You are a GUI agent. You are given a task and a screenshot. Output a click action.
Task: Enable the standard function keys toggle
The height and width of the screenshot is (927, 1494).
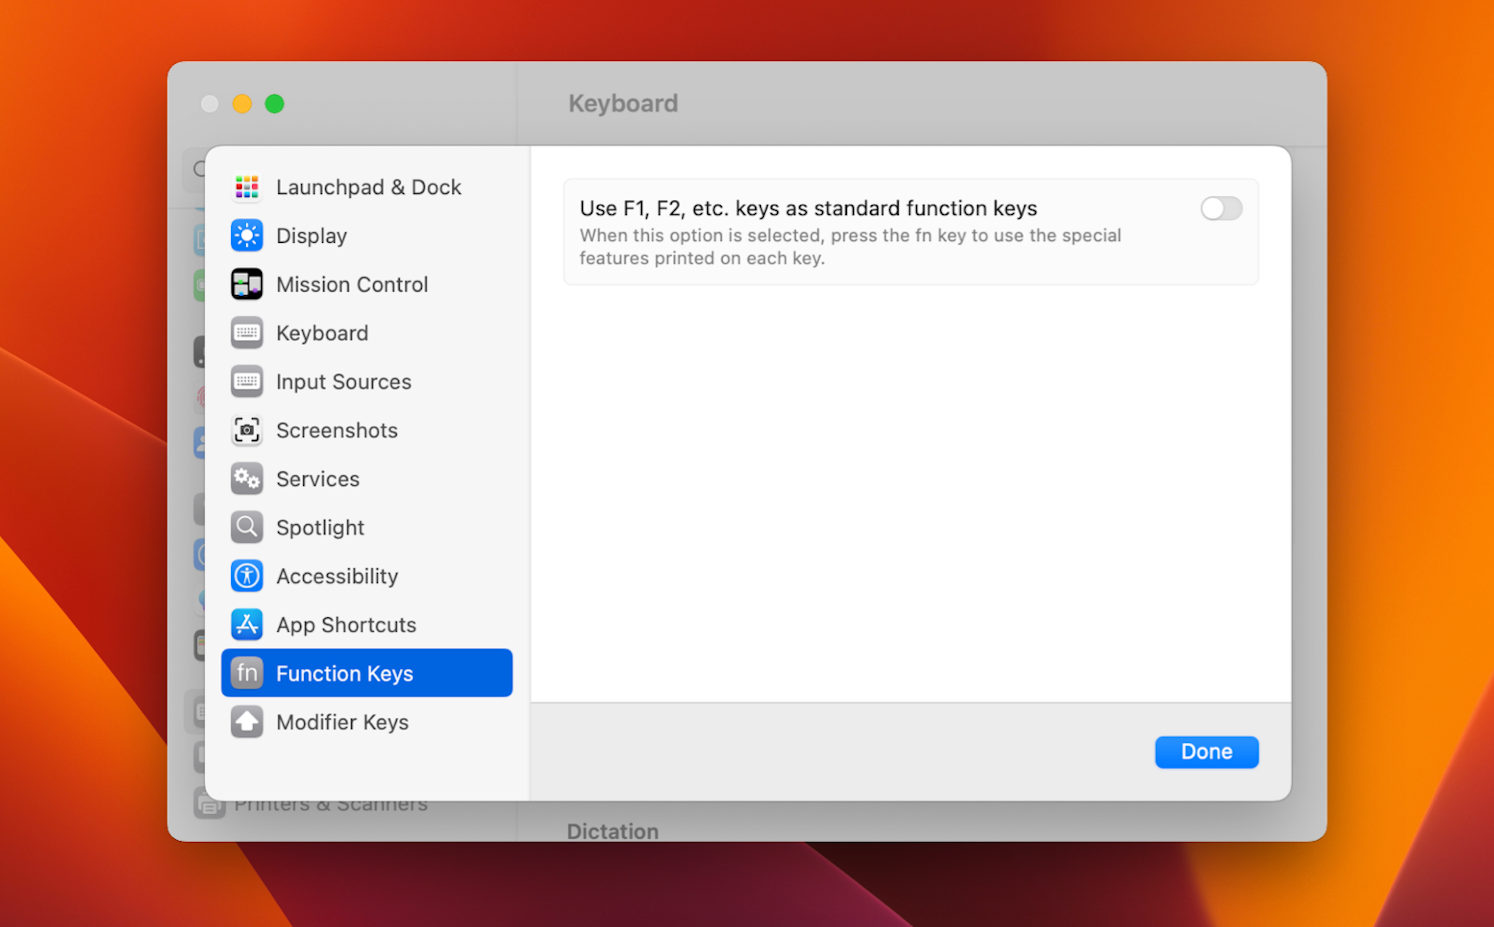point(1221,208)
